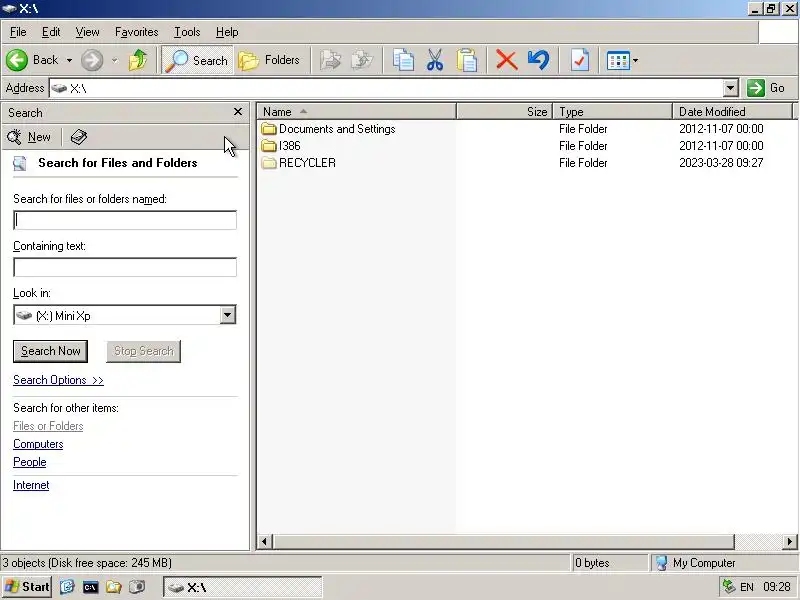This screenshot has height=600, width=800.
Task: Click the EN language indicator
Action: (x=747, y=587)
